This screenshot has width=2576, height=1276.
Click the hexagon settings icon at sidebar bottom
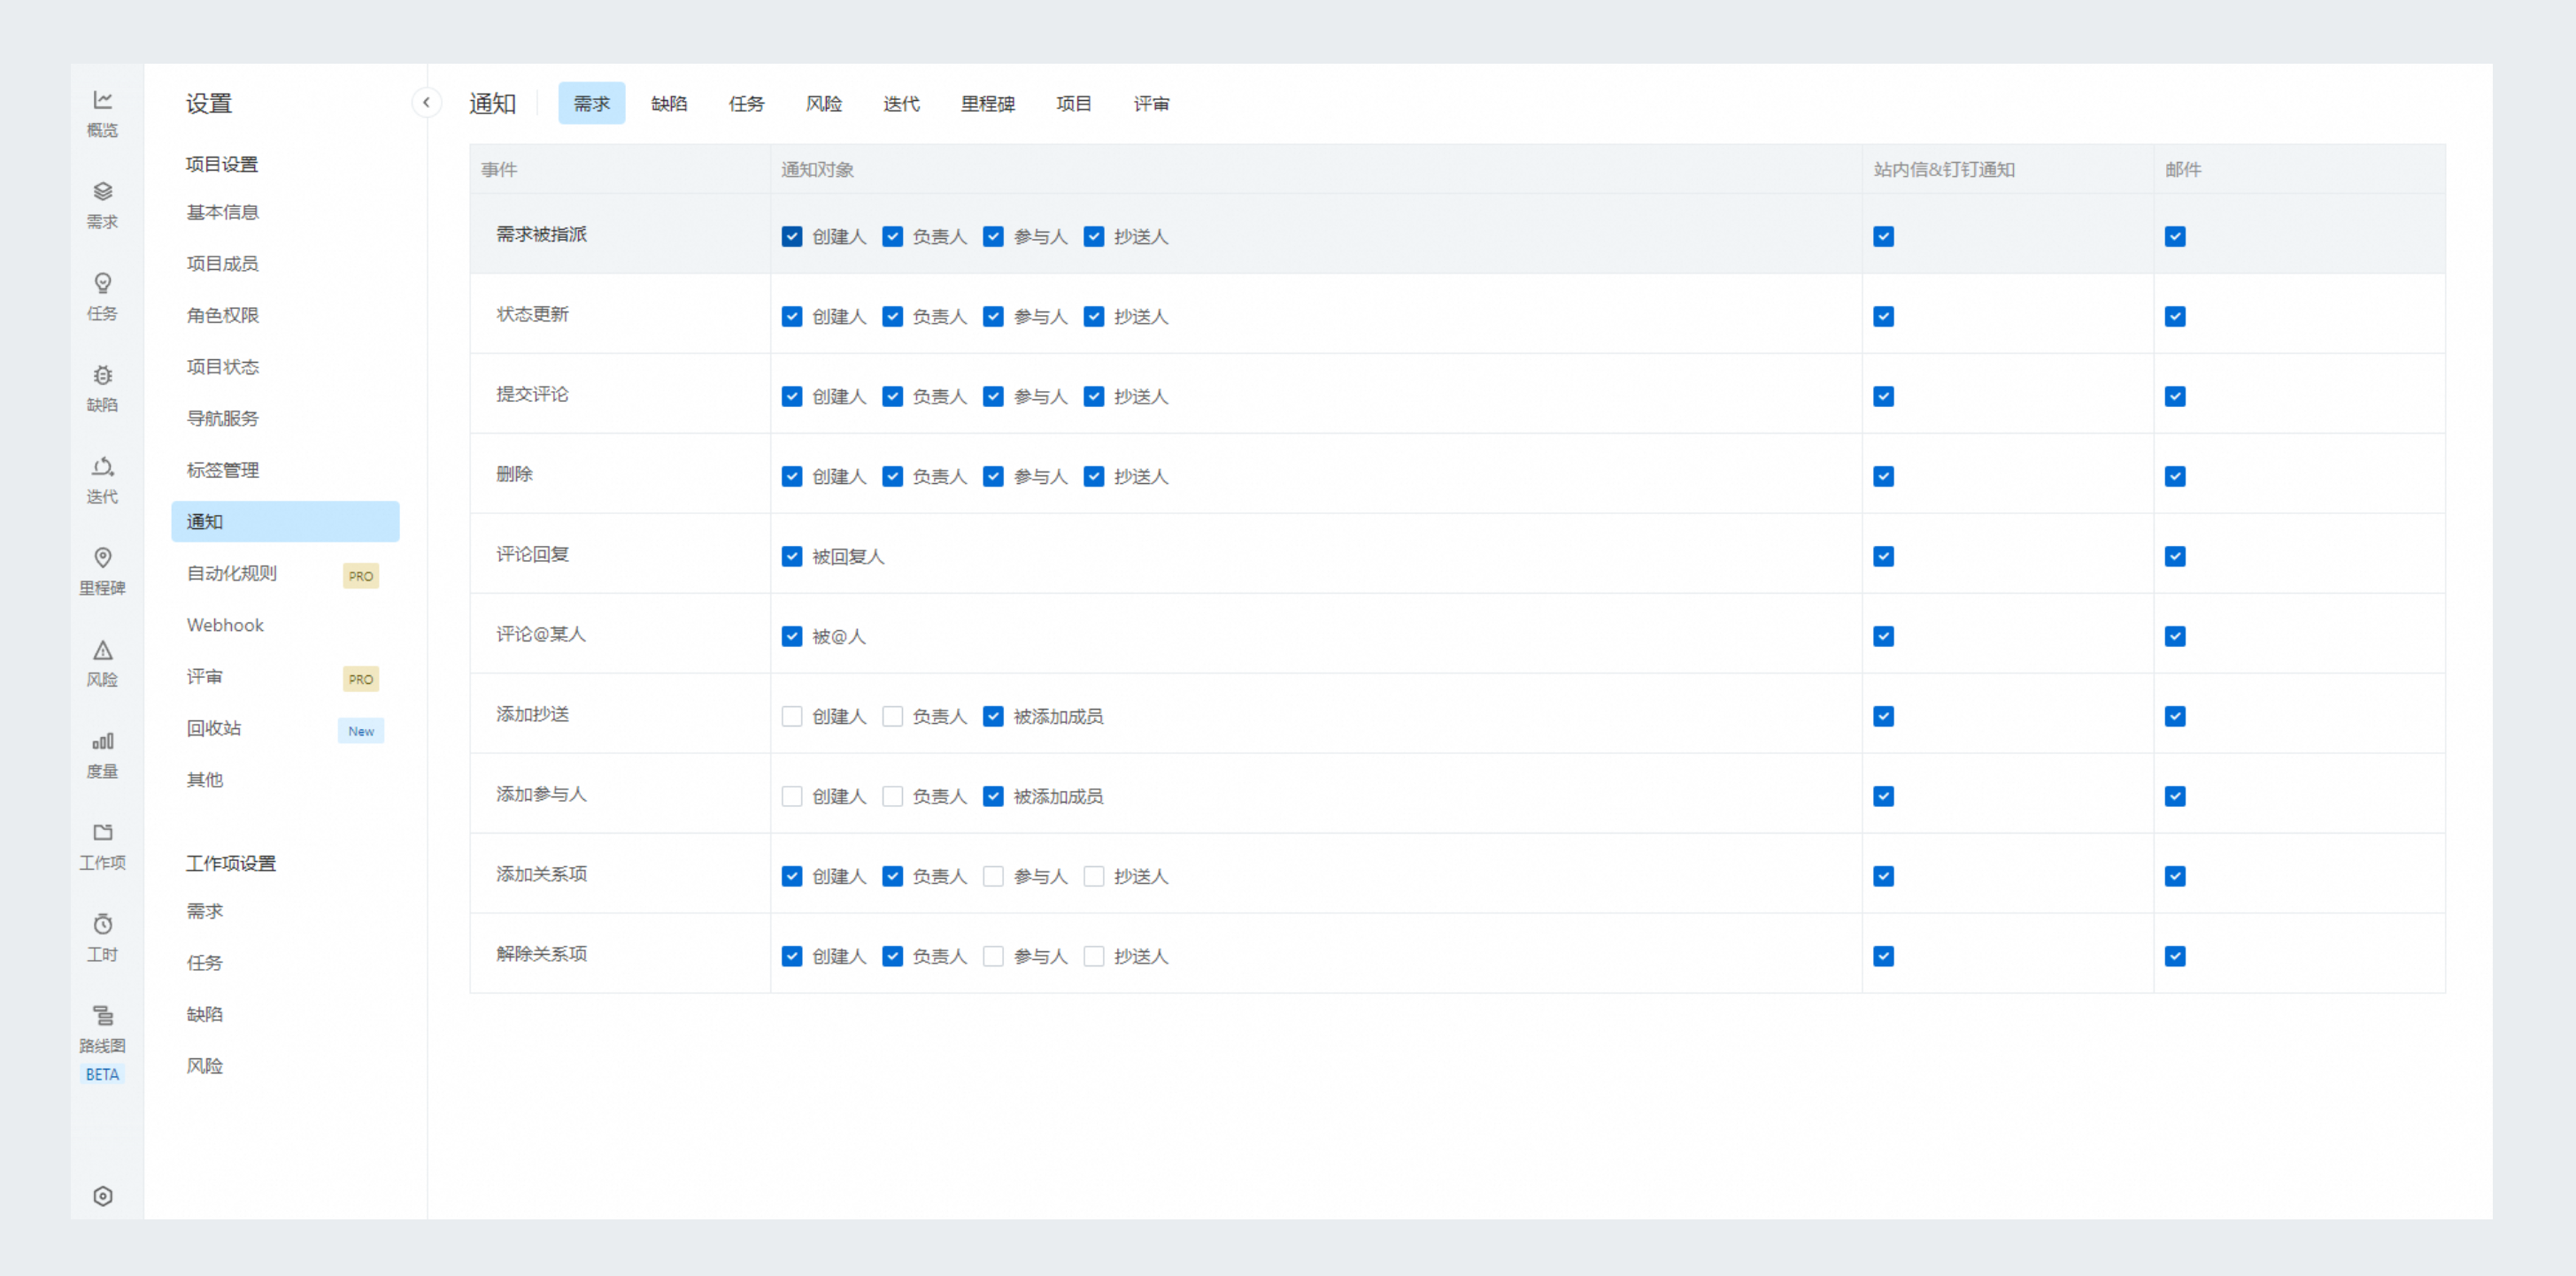(102, 1196)
